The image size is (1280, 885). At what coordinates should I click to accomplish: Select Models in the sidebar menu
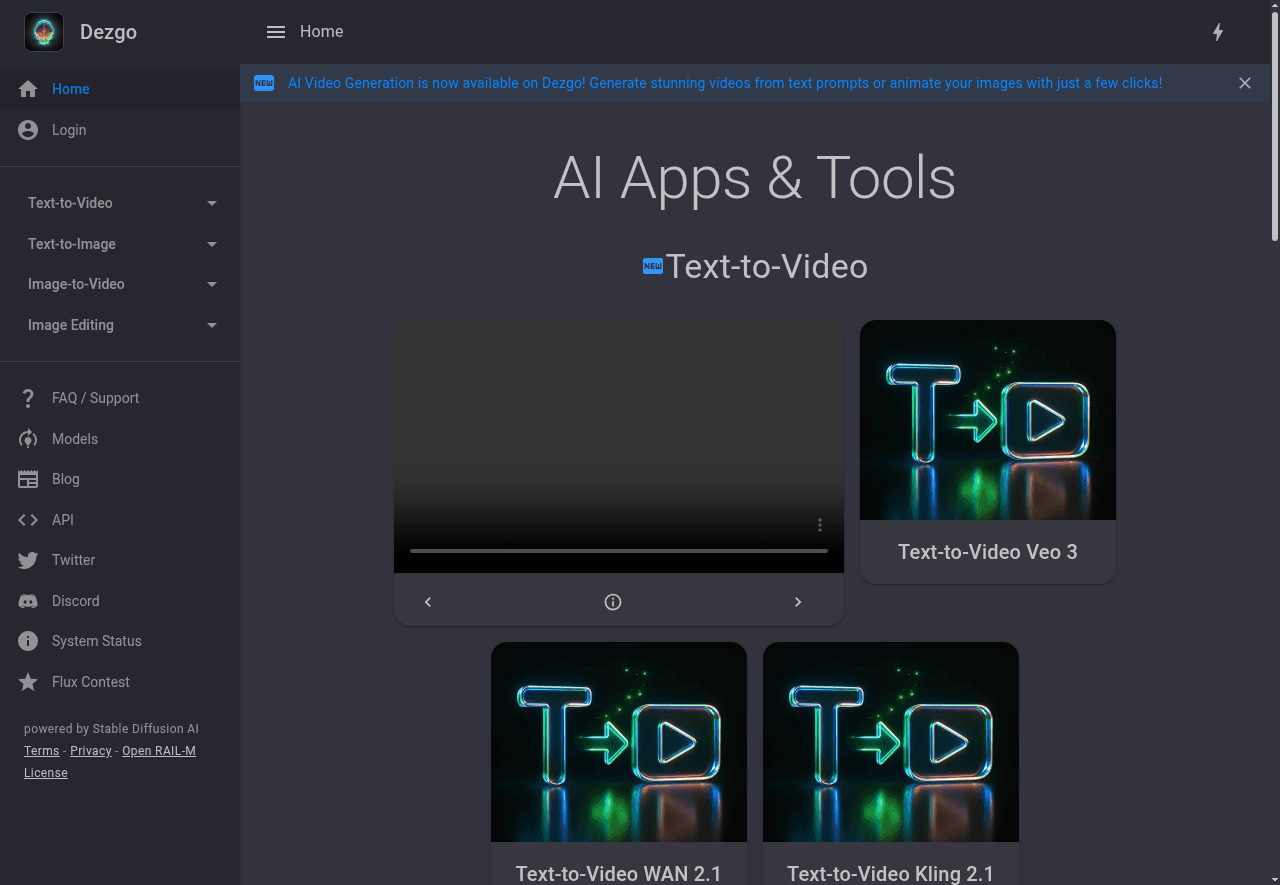(75, 439)
